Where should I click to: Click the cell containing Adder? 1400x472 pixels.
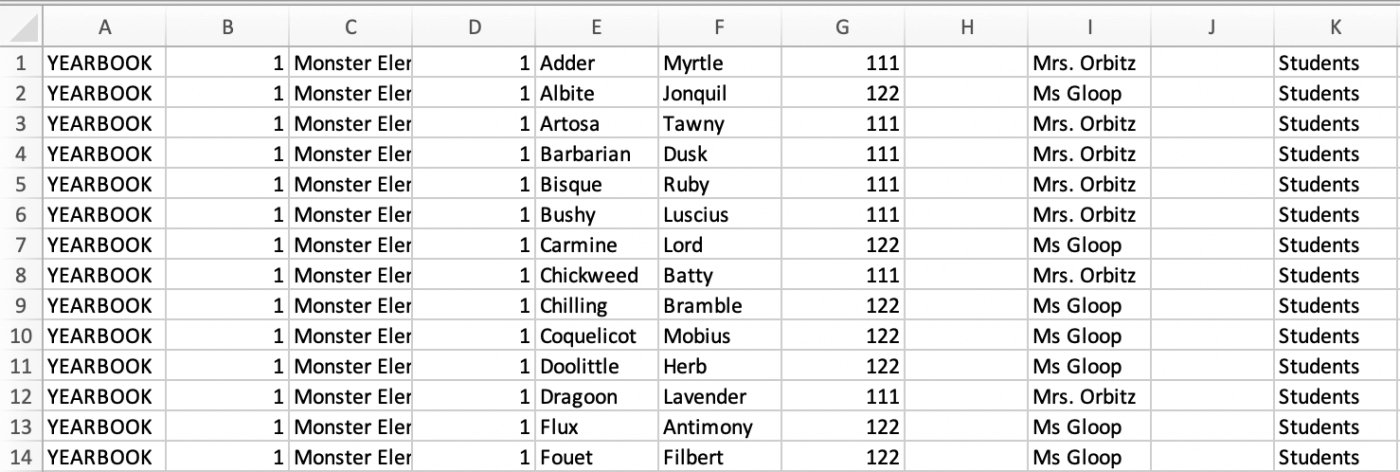tap(597, 63)
